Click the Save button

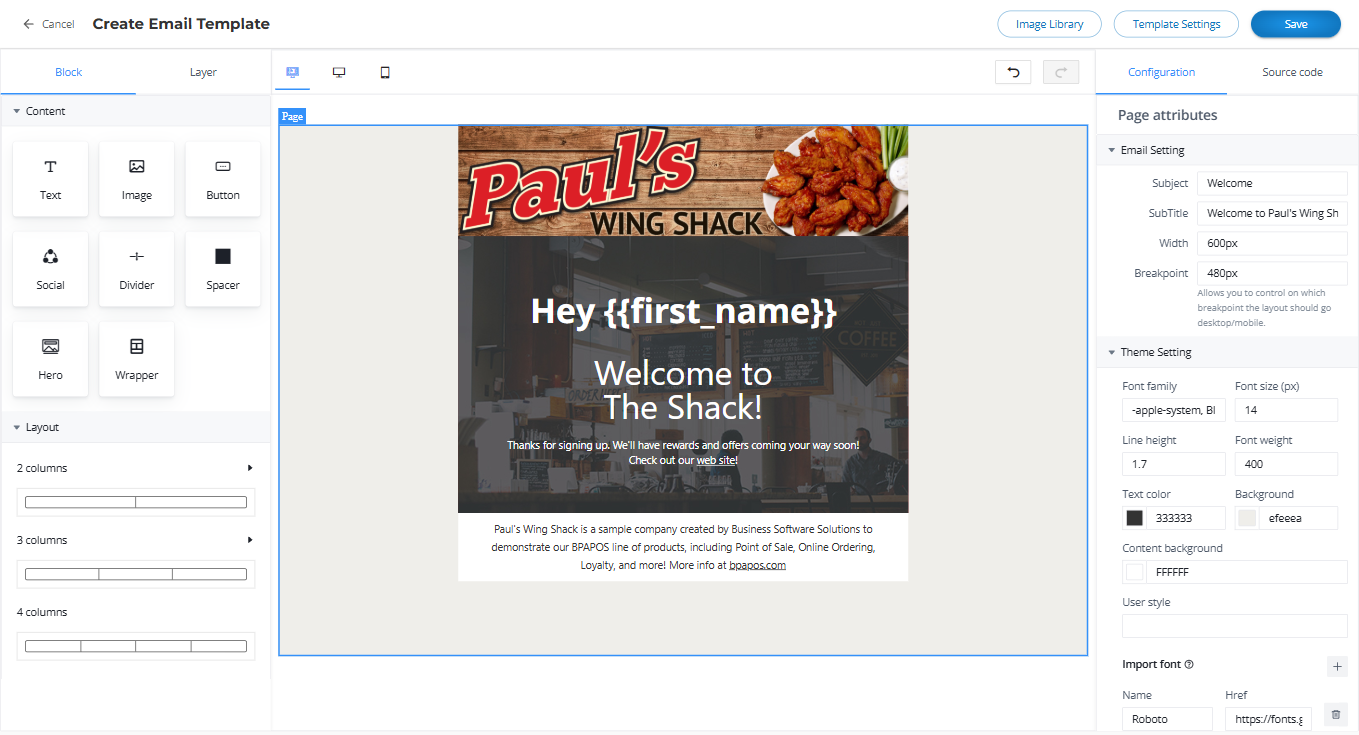1295,24
